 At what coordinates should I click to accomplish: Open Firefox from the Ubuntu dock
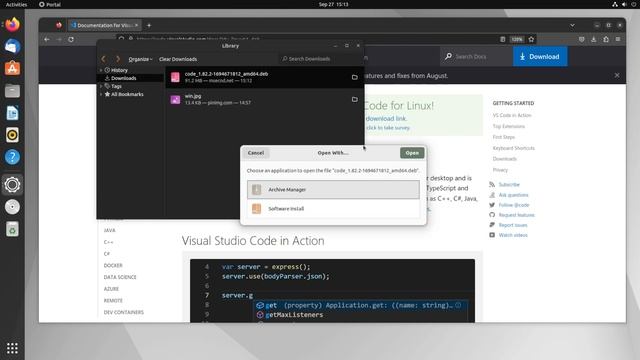tap(12, 24)
